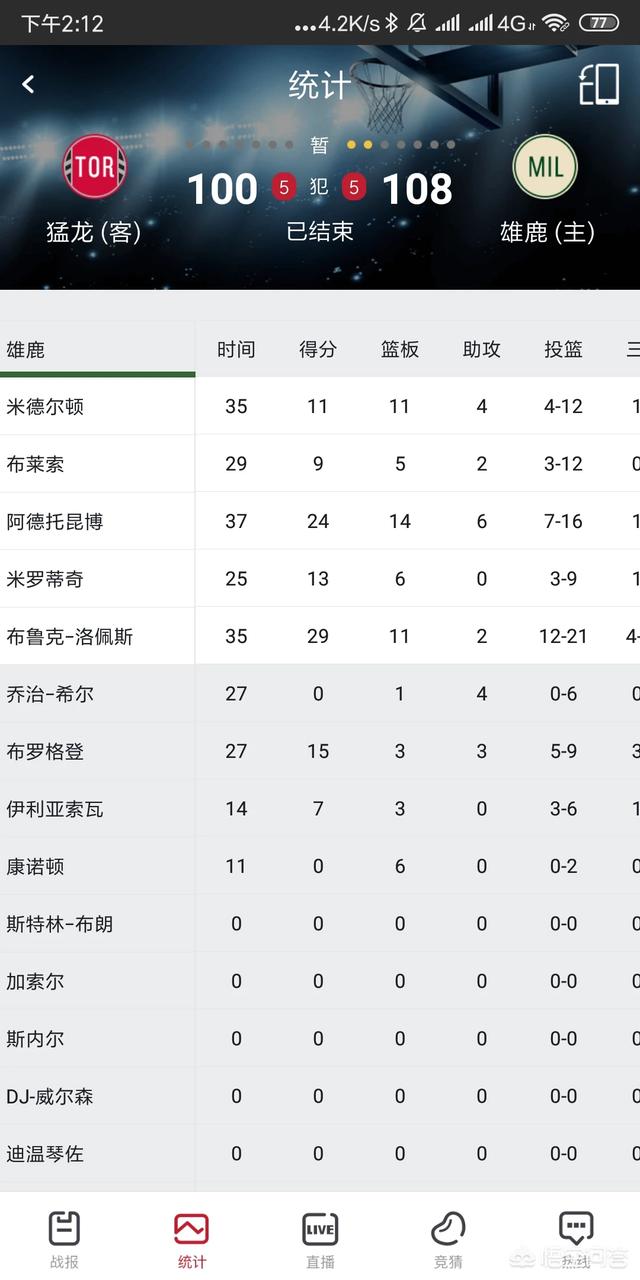
Task: Sort by 得分 points column header
Action: tap(318, 349)
